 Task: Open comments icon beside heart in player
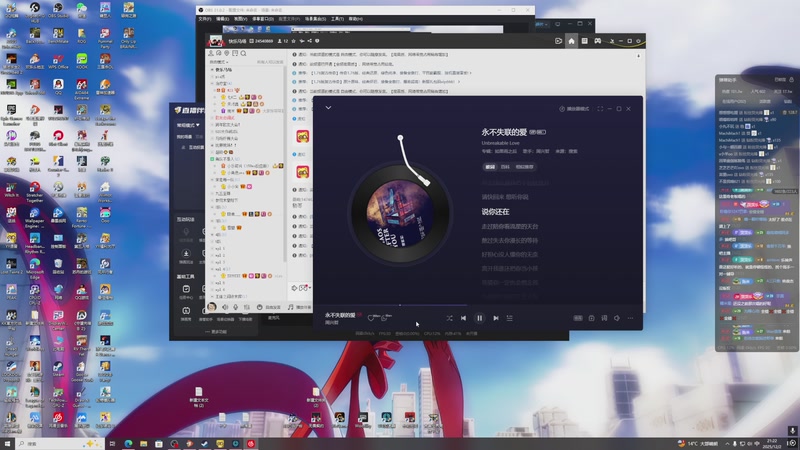384,318
